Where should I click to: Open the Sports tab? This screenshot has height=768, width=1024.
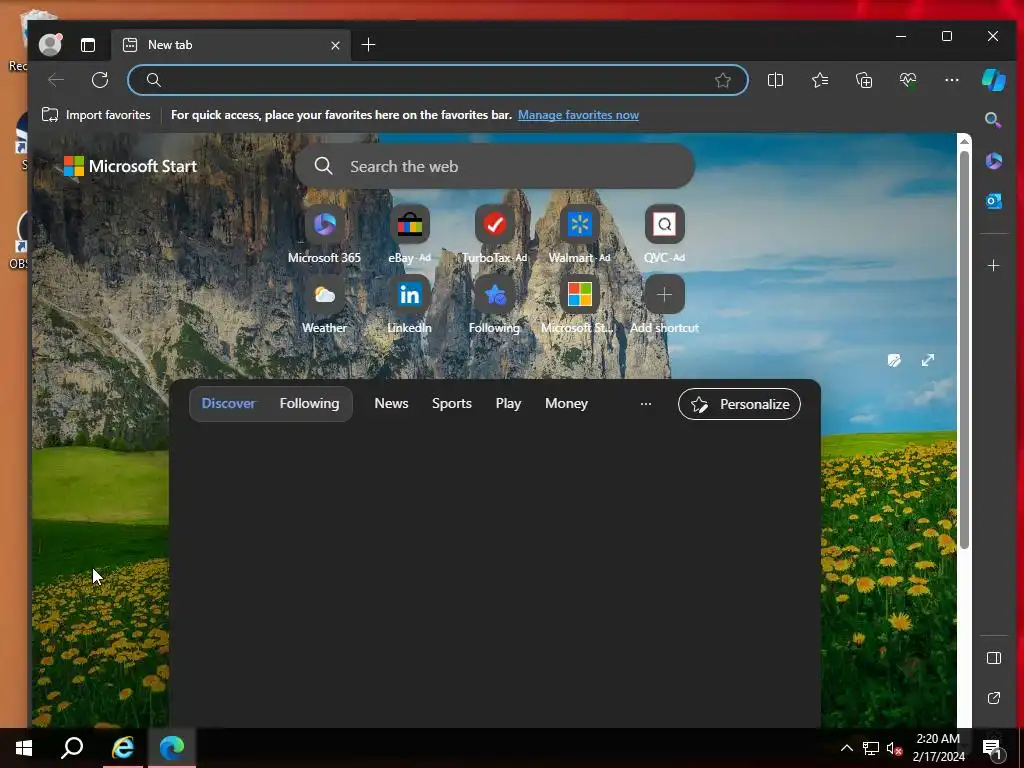pos(452,404)
